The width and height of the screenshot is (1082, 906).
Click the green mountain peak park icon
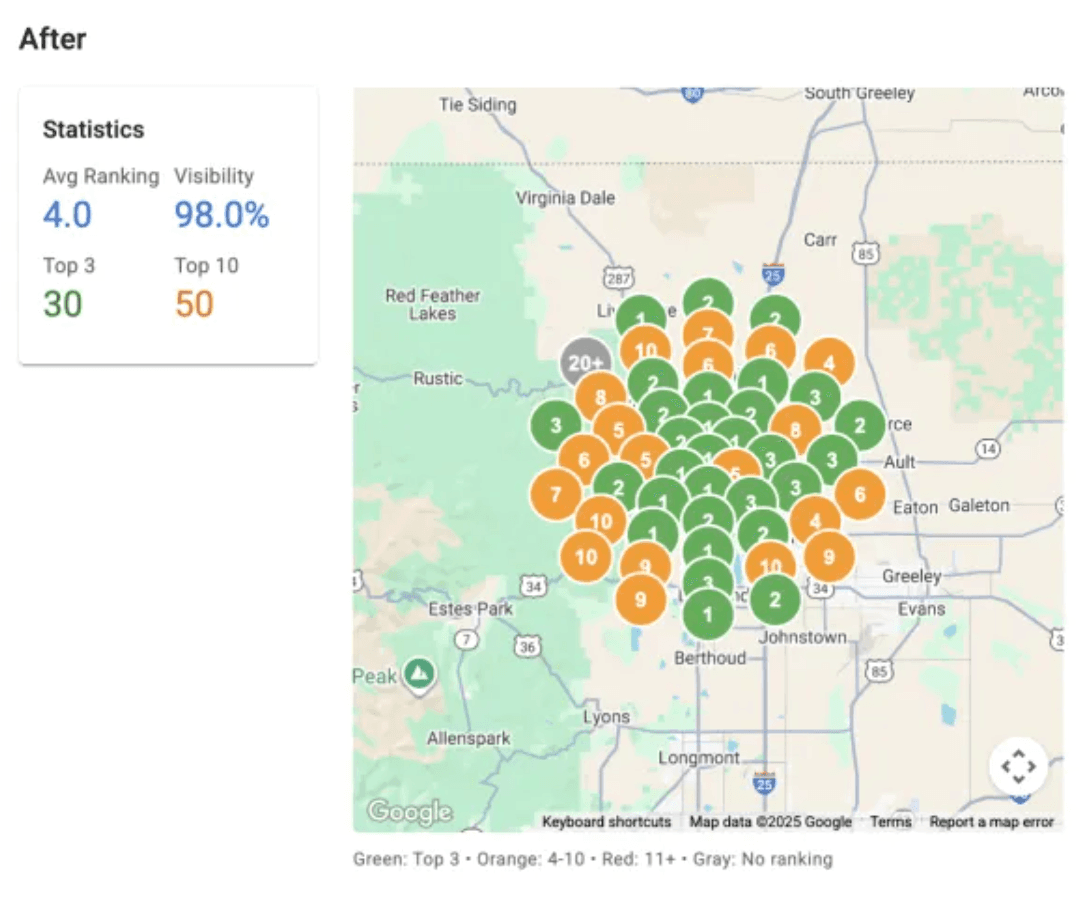tap(420, 676)
